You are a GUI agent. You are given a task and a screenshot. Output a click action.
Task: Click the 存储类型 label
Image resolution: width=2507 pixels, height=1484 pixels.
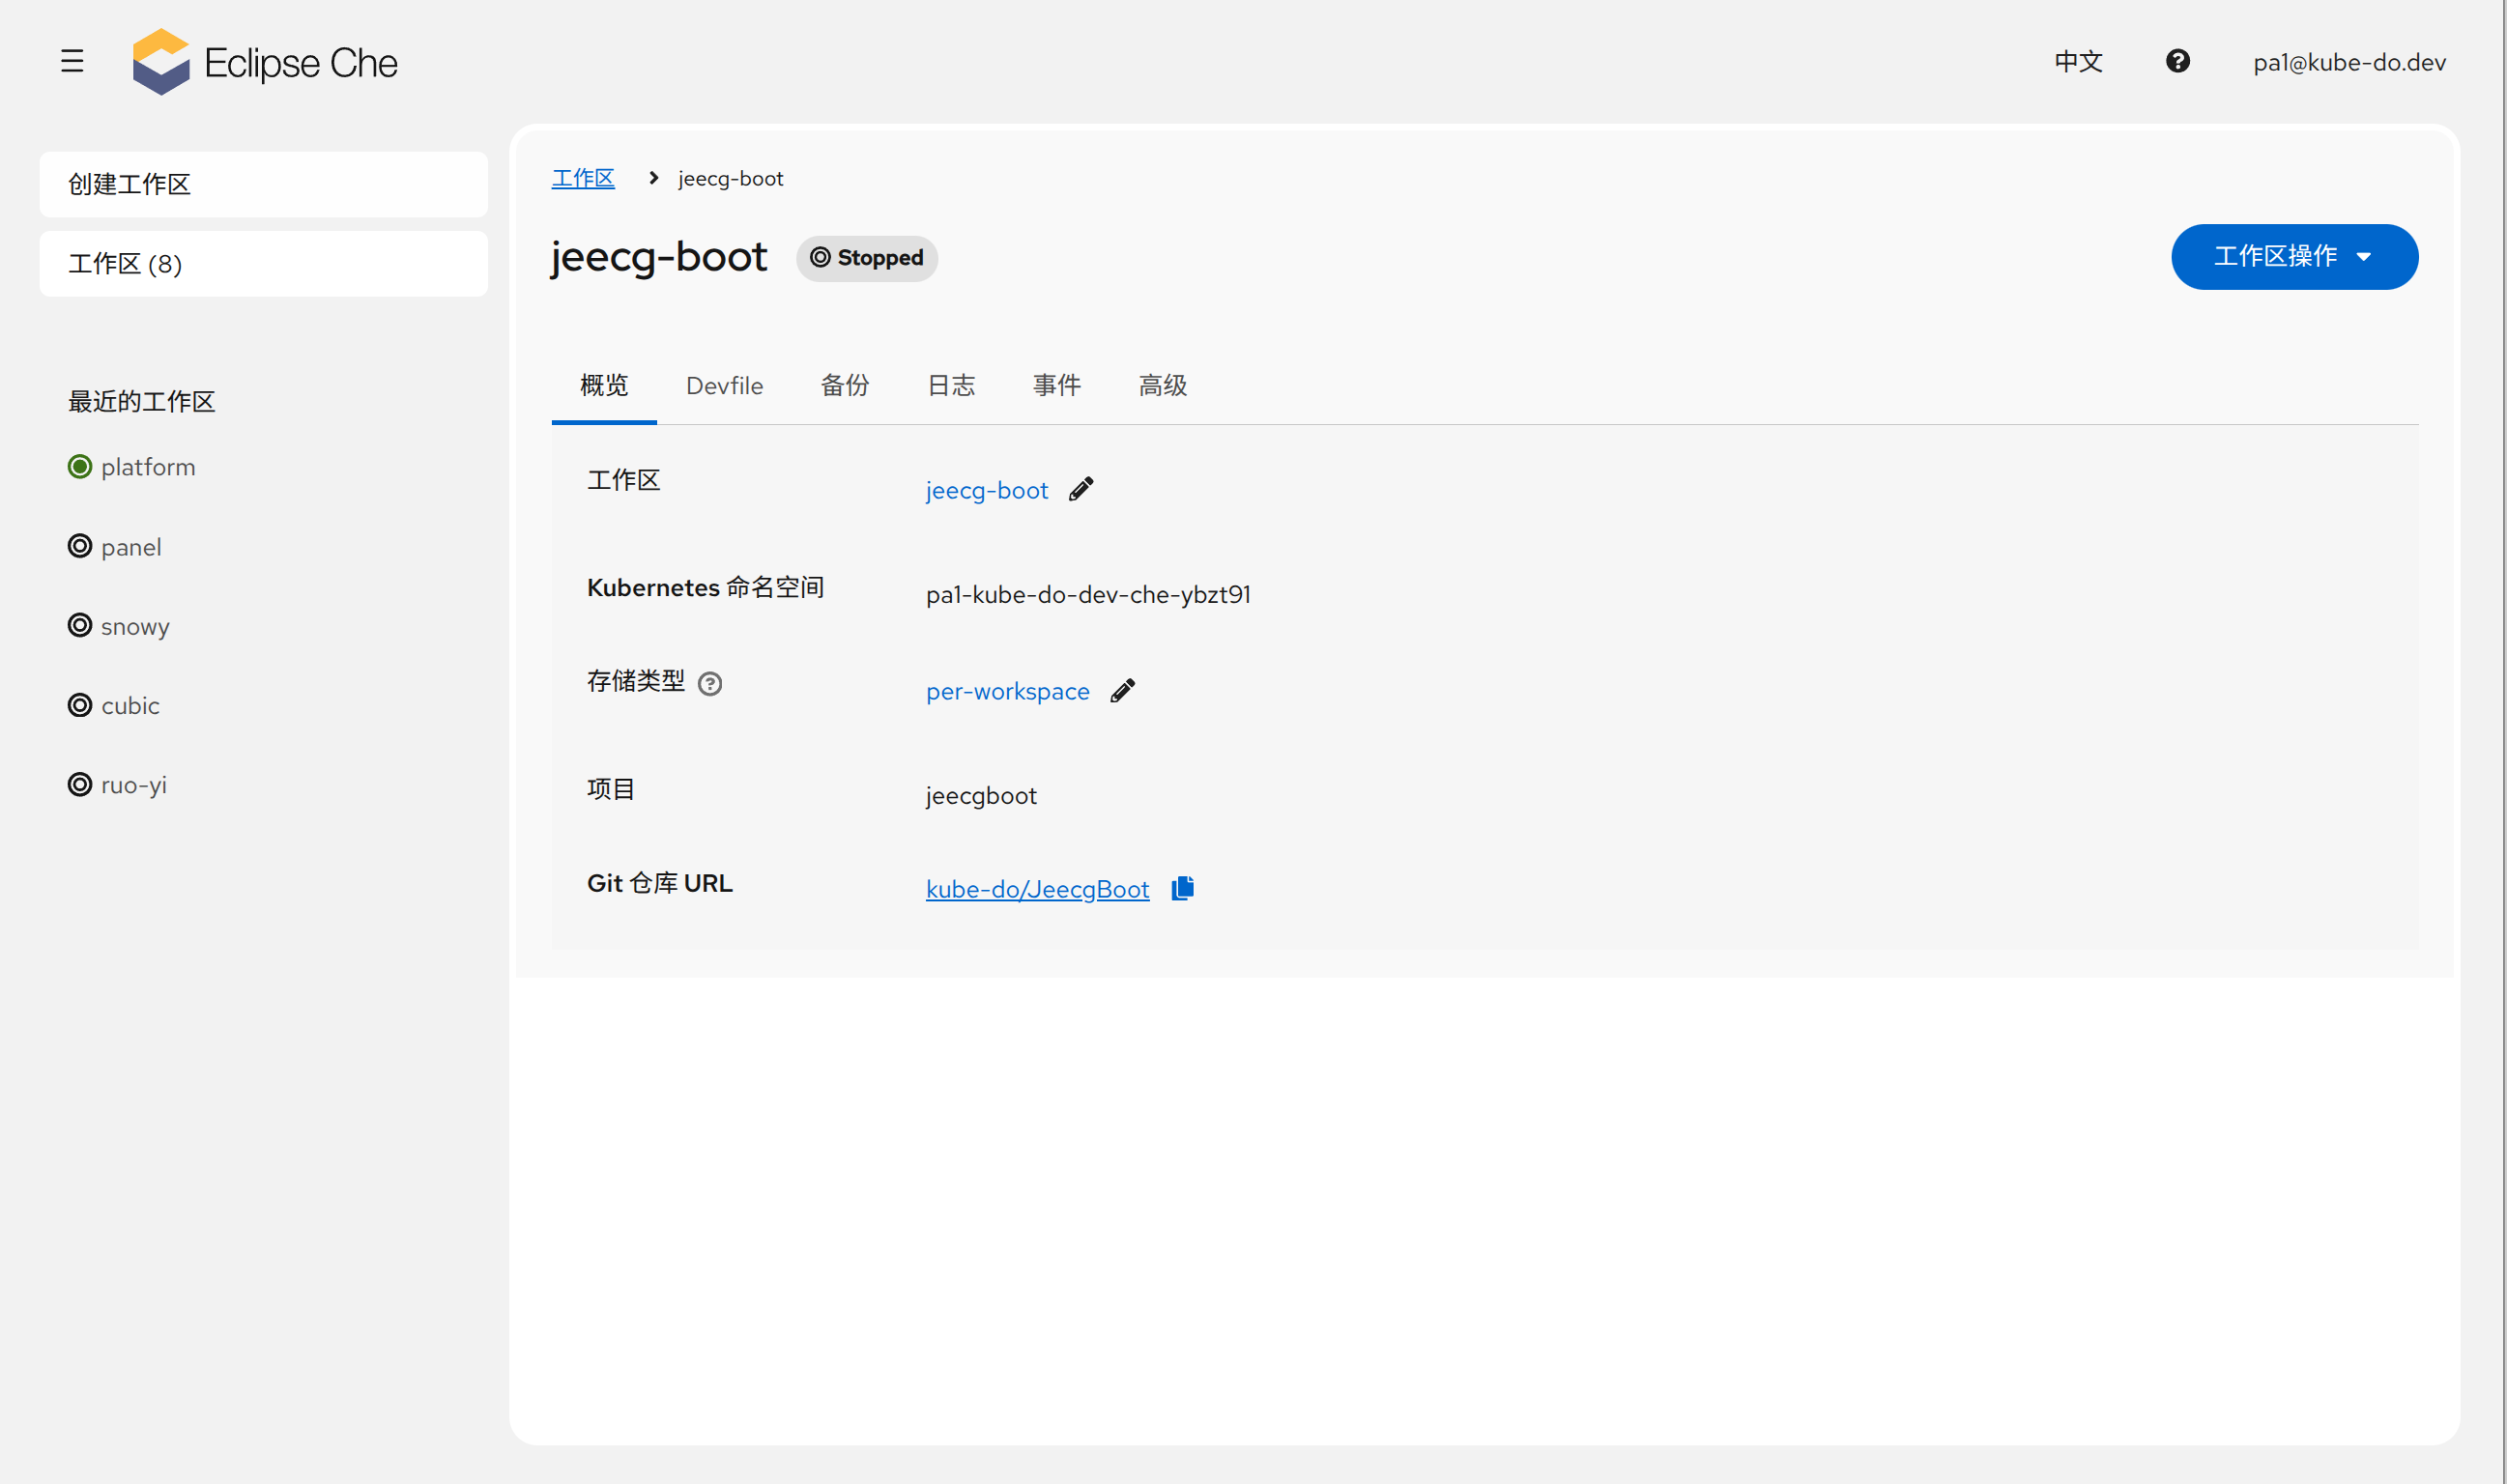636,681
